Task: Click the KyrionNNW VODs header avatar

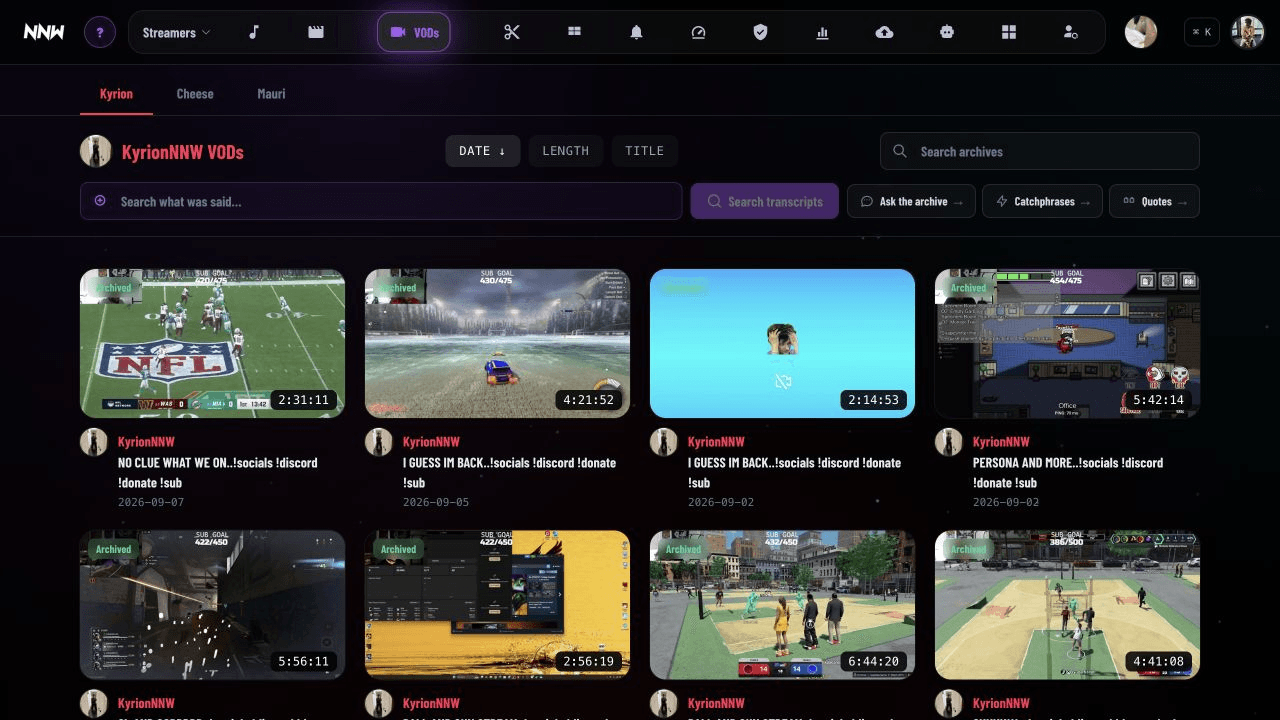Action: click(95, 151)
